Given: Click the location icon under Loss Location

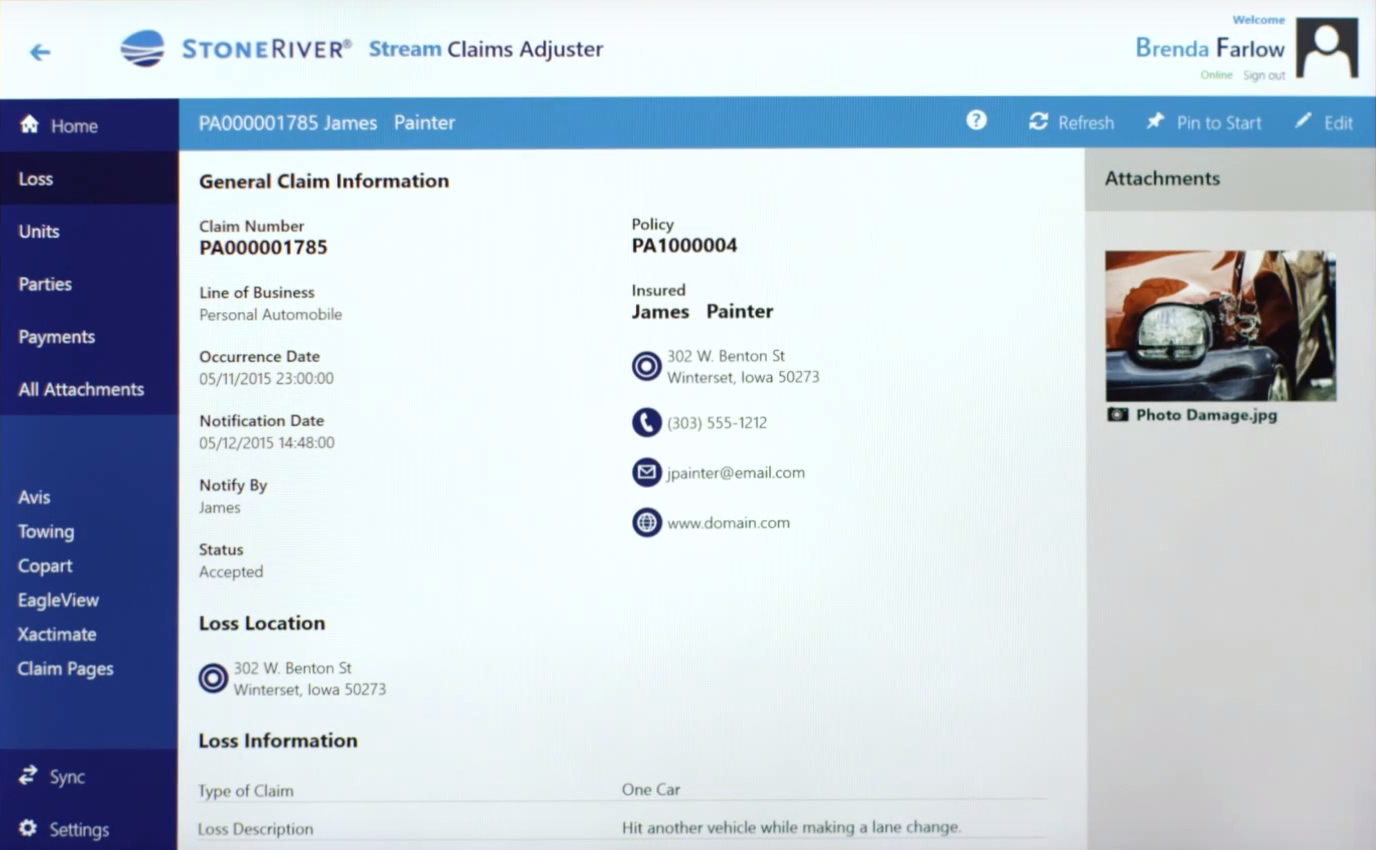Looking at the screenshot, I should click(x=213, y=678).
